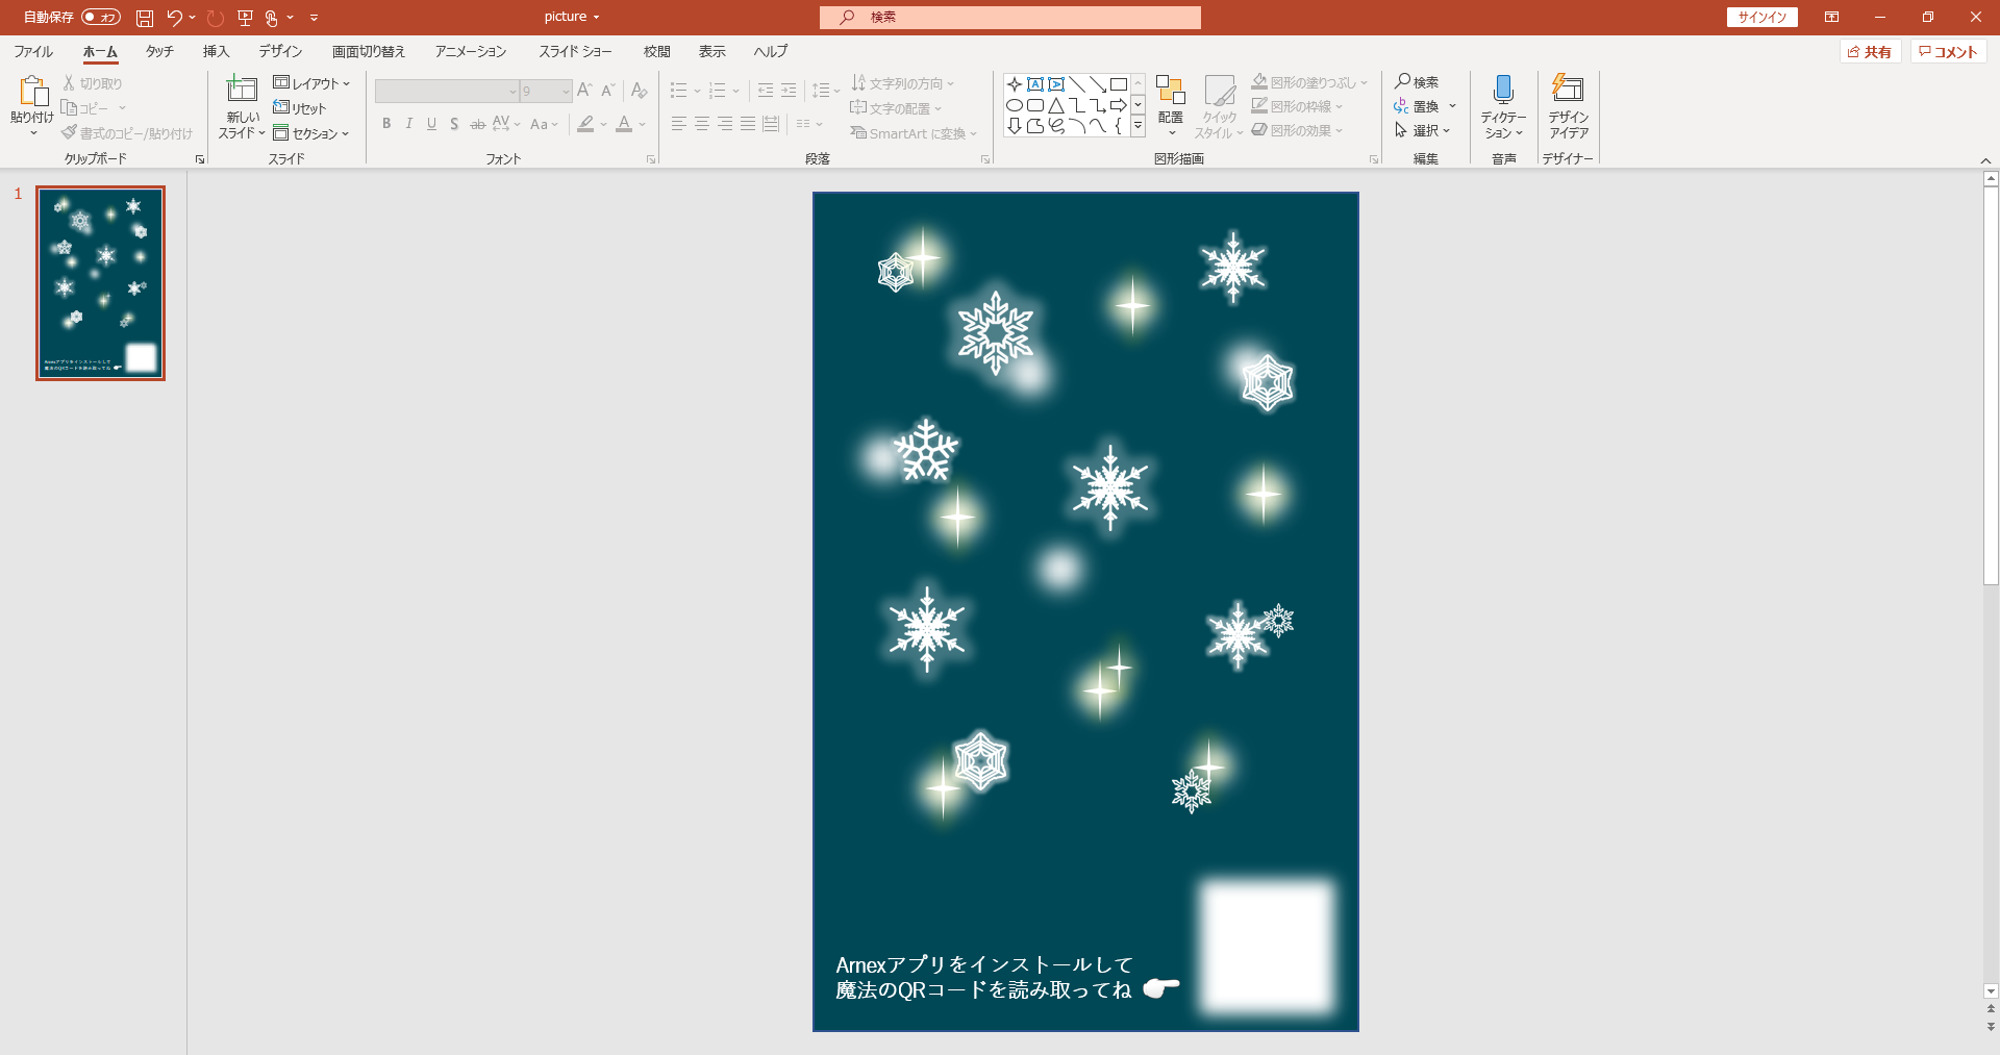Start slideshow from beginning icon
2000x1055 pixels.
click(244, 17)
